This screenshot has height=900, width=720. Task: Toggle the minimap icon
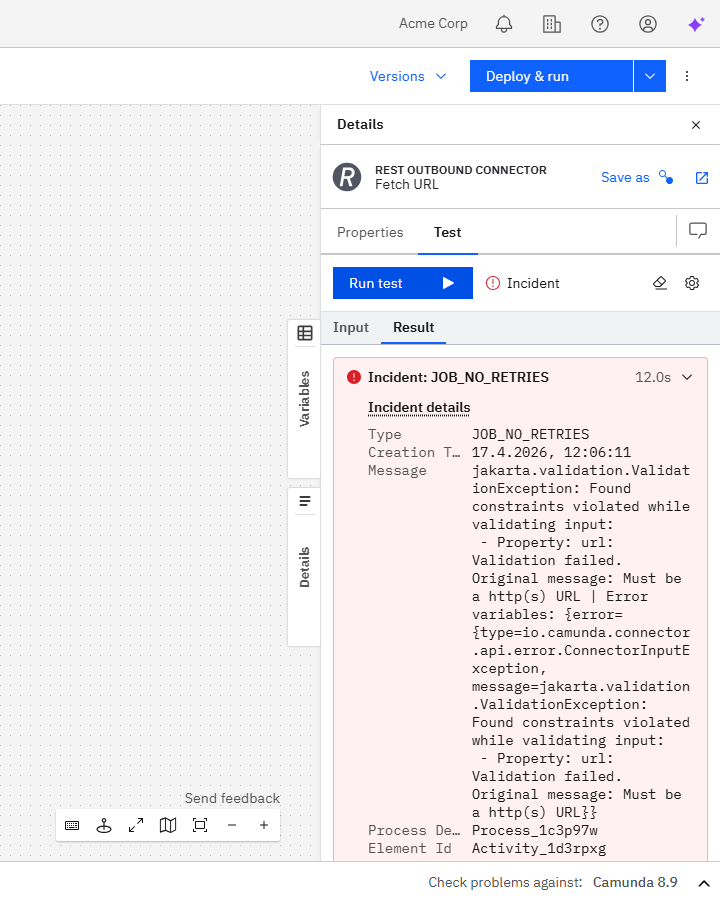point(168,825)
